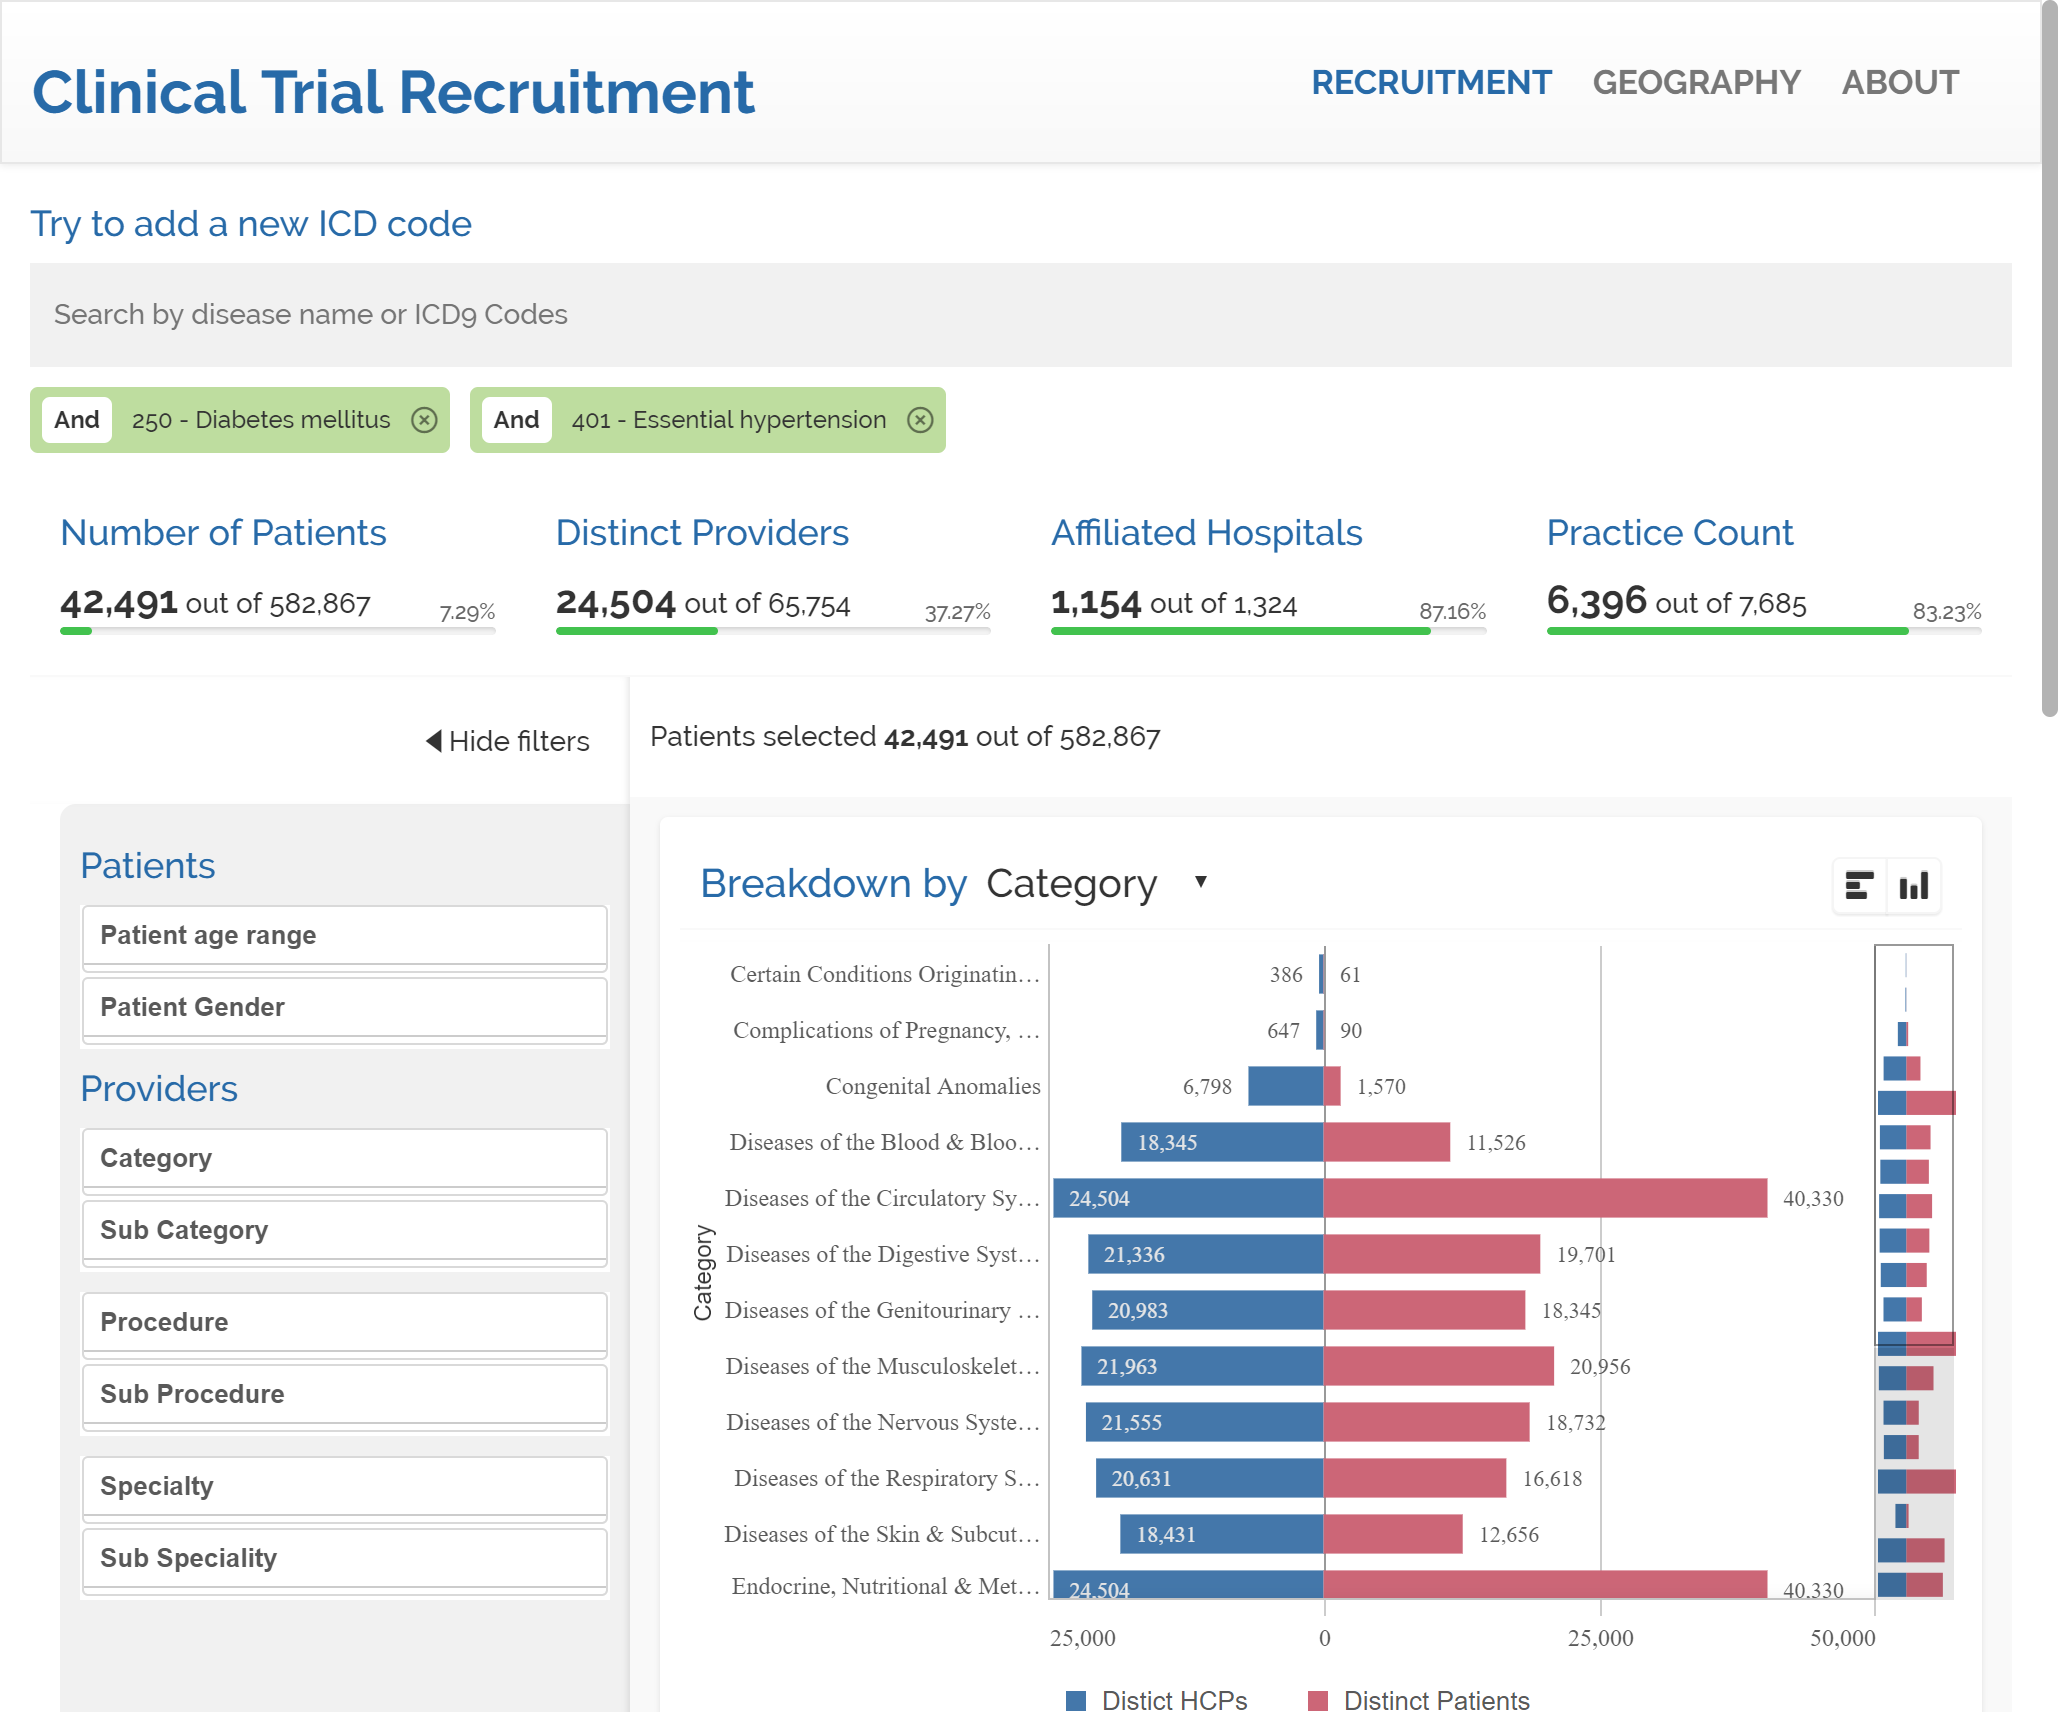Select the Diseases of the Circulatory HCPs bar
Image resolution: width=2058 pixels, height=1712 pixels.
click(x=1189, y=1198)
